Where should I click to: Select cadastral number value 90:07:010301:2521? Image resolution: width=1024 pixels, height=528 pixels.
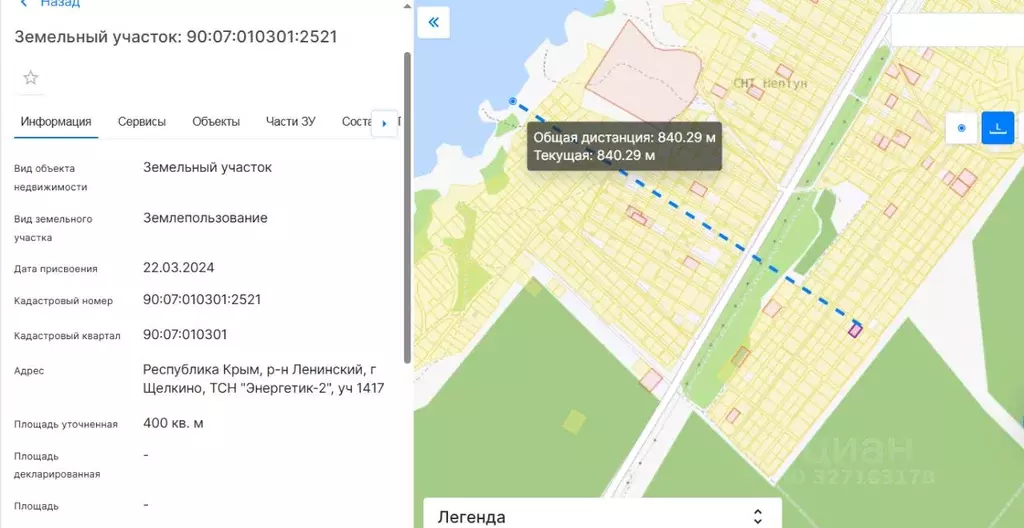click(202, 299)
